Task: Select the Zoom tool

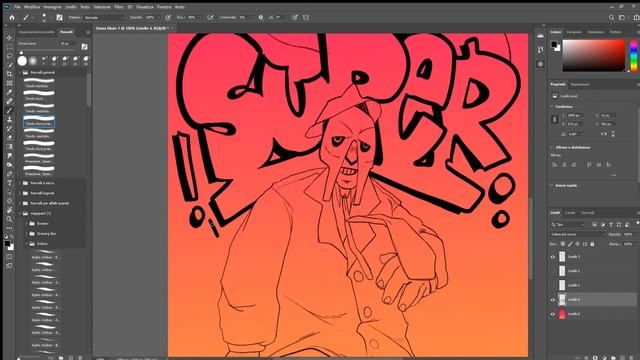Action: coord(9,219)
